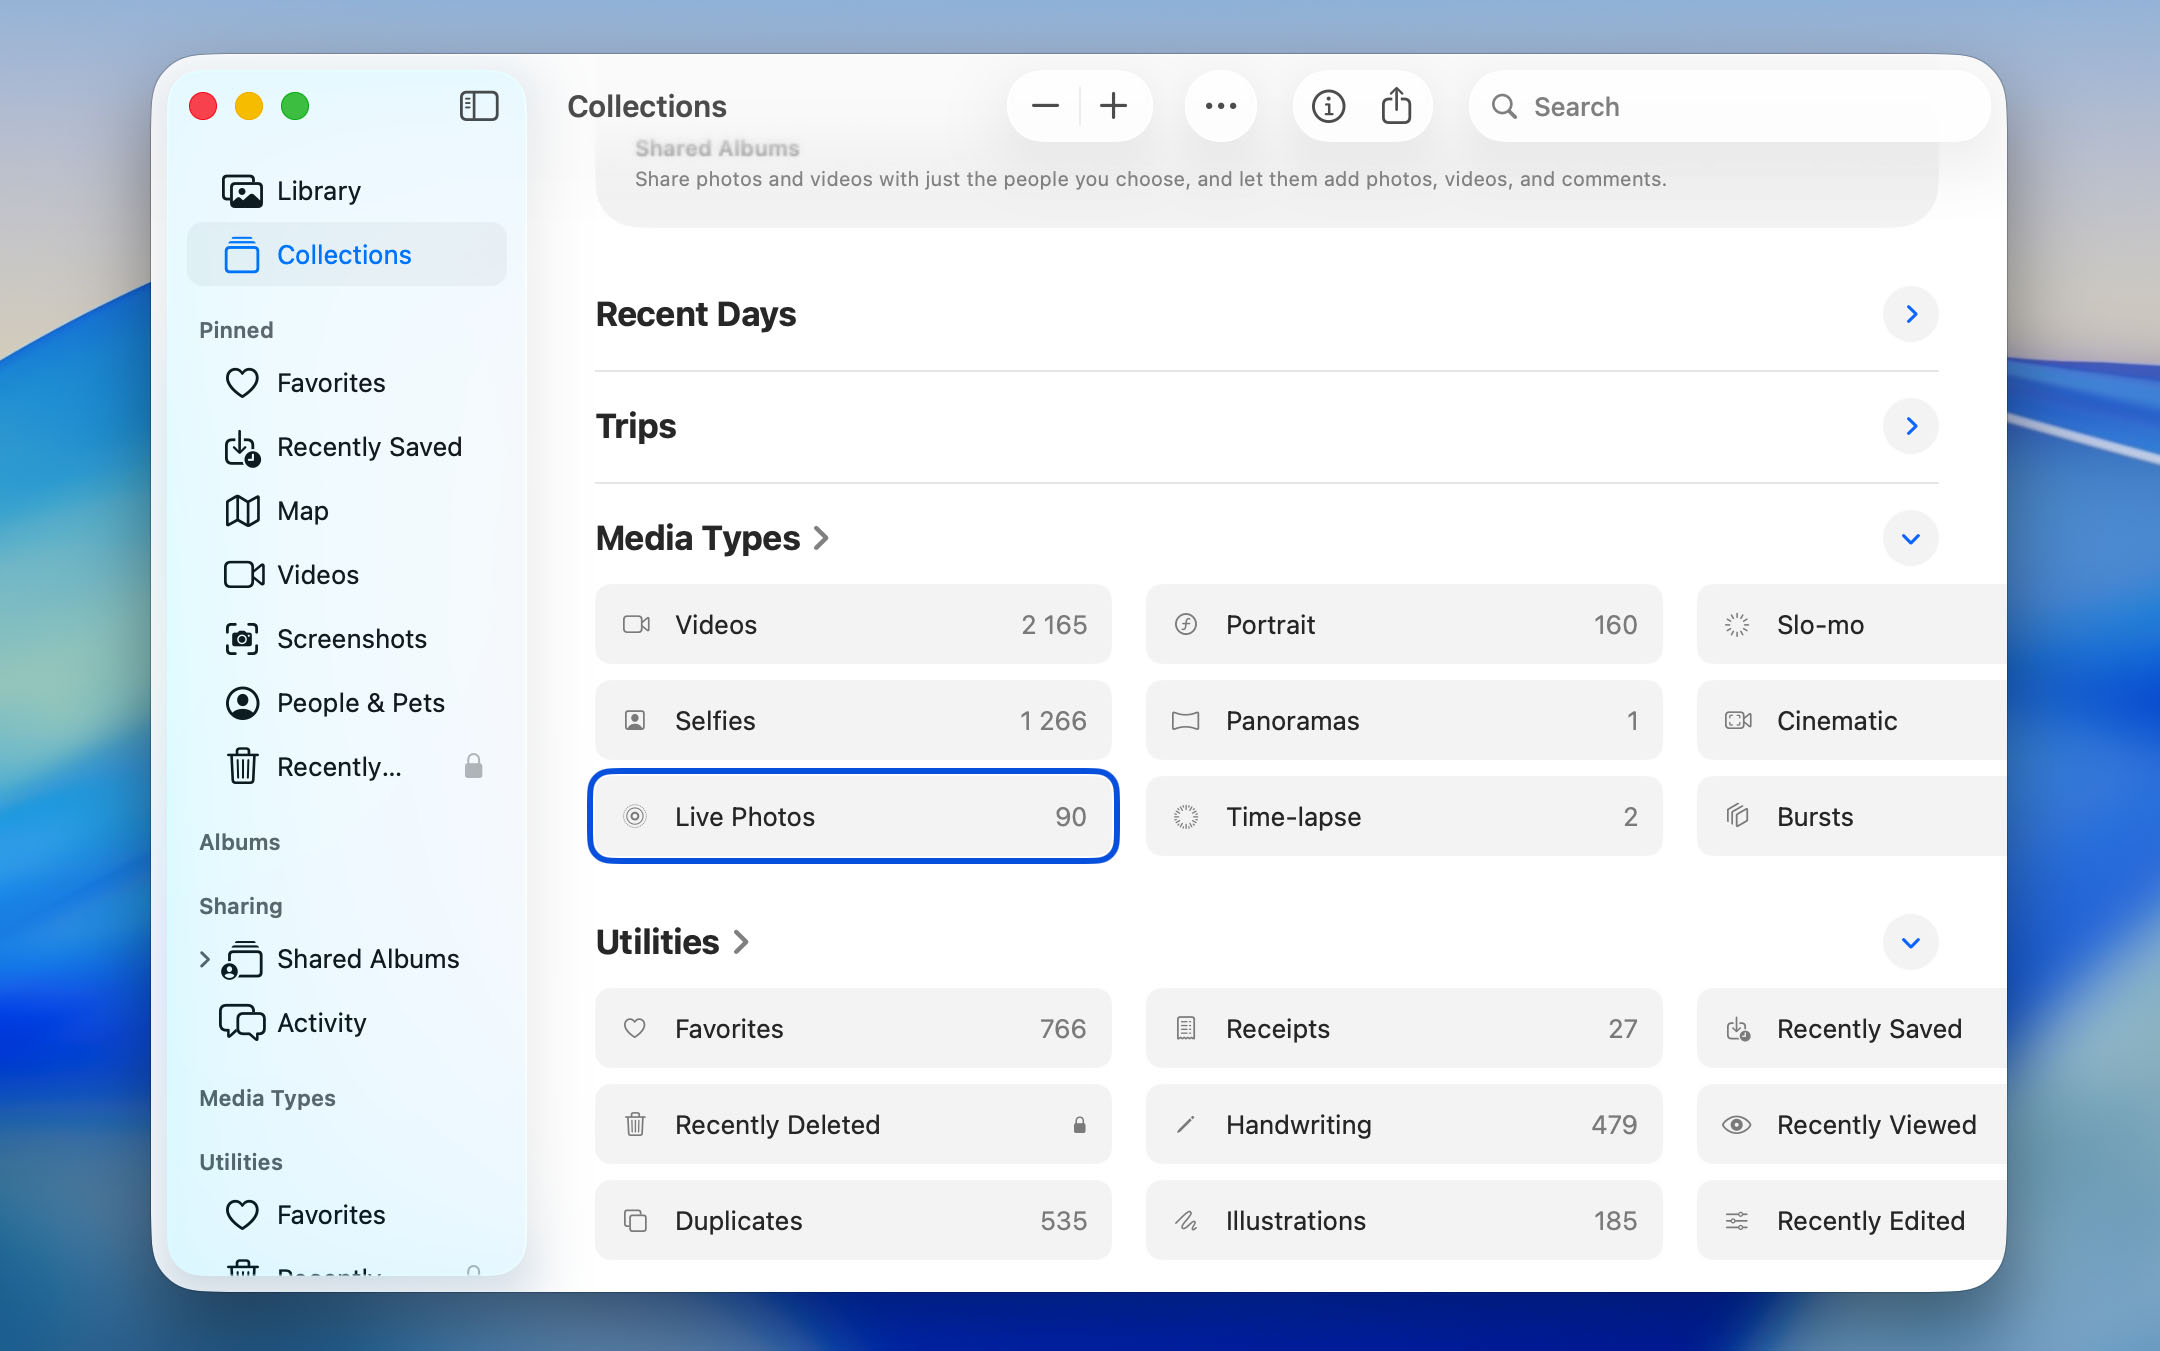Image resolution: width=2160 pixels, height=1351 pixels.
Task: Open pinned Videos in sidebar
Action: [346, 575]
